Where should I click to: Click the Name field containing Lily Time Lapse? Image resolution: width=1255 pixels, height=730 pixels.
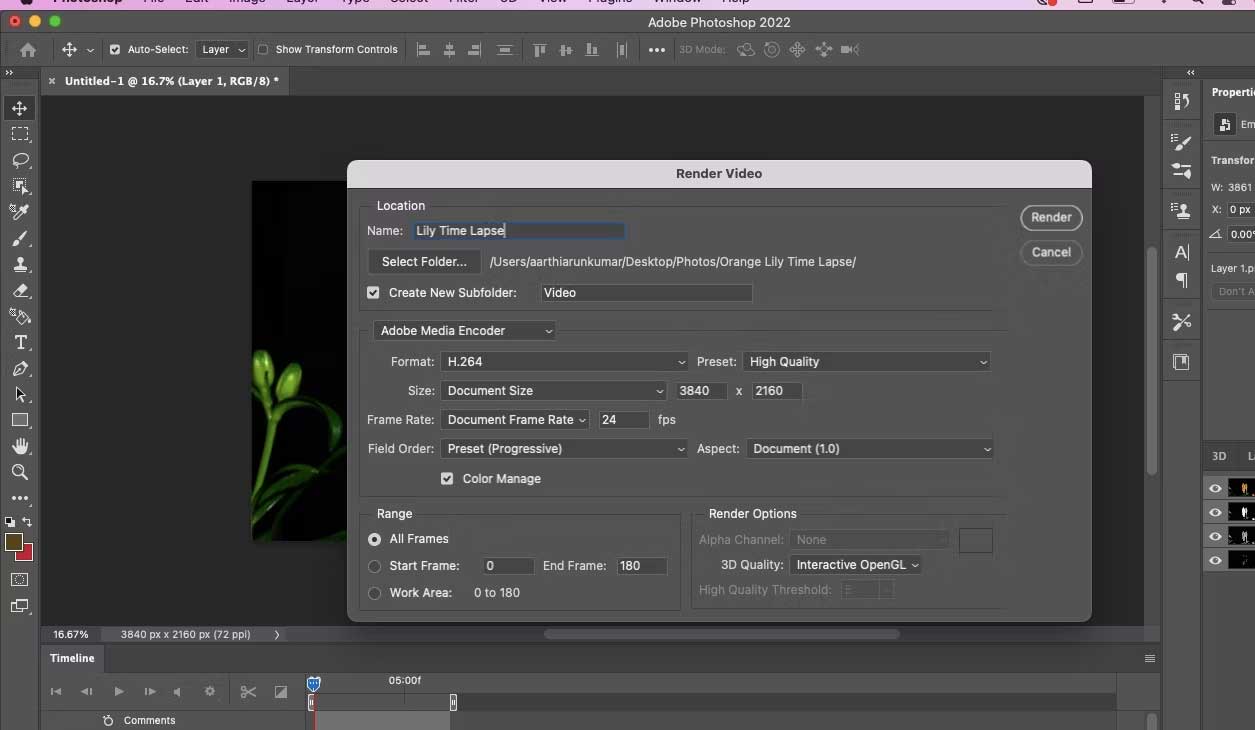pos(519,231)
